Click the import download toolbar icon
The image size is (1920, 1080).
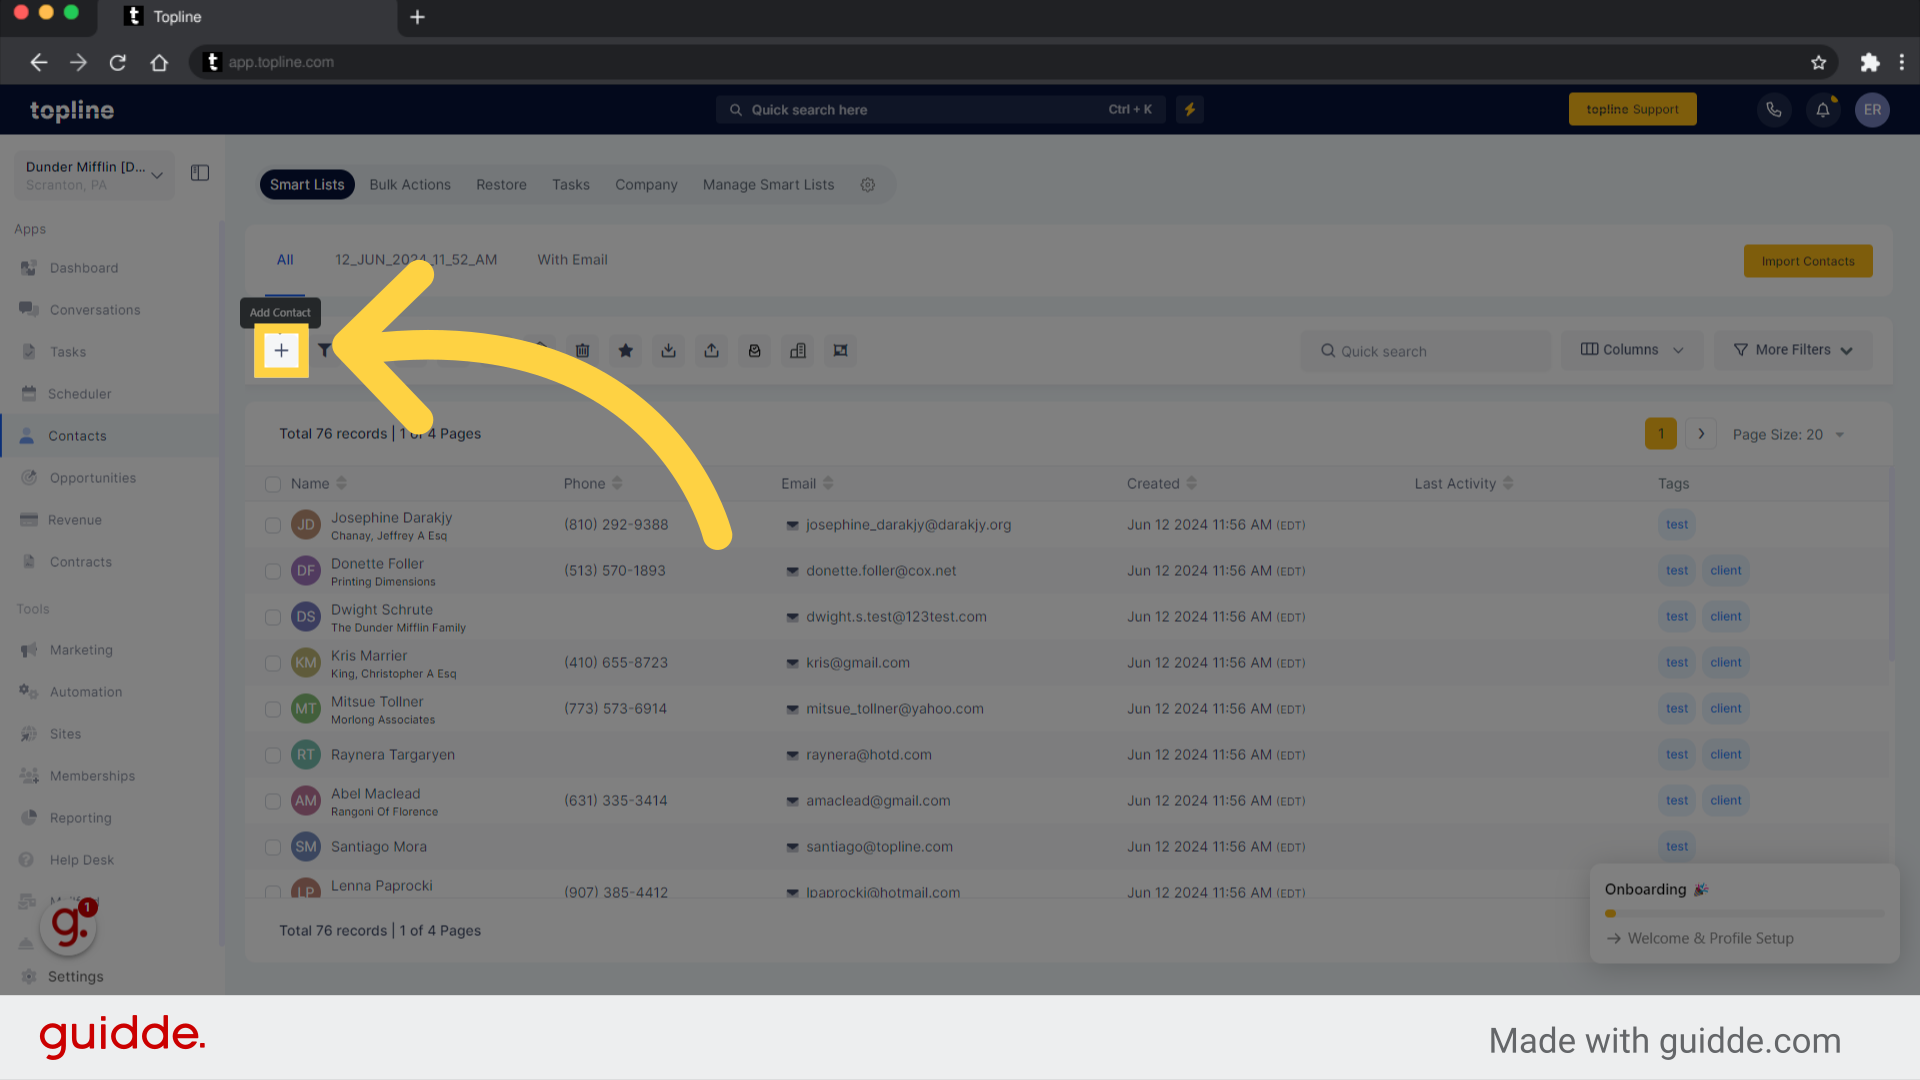(668, 351)
